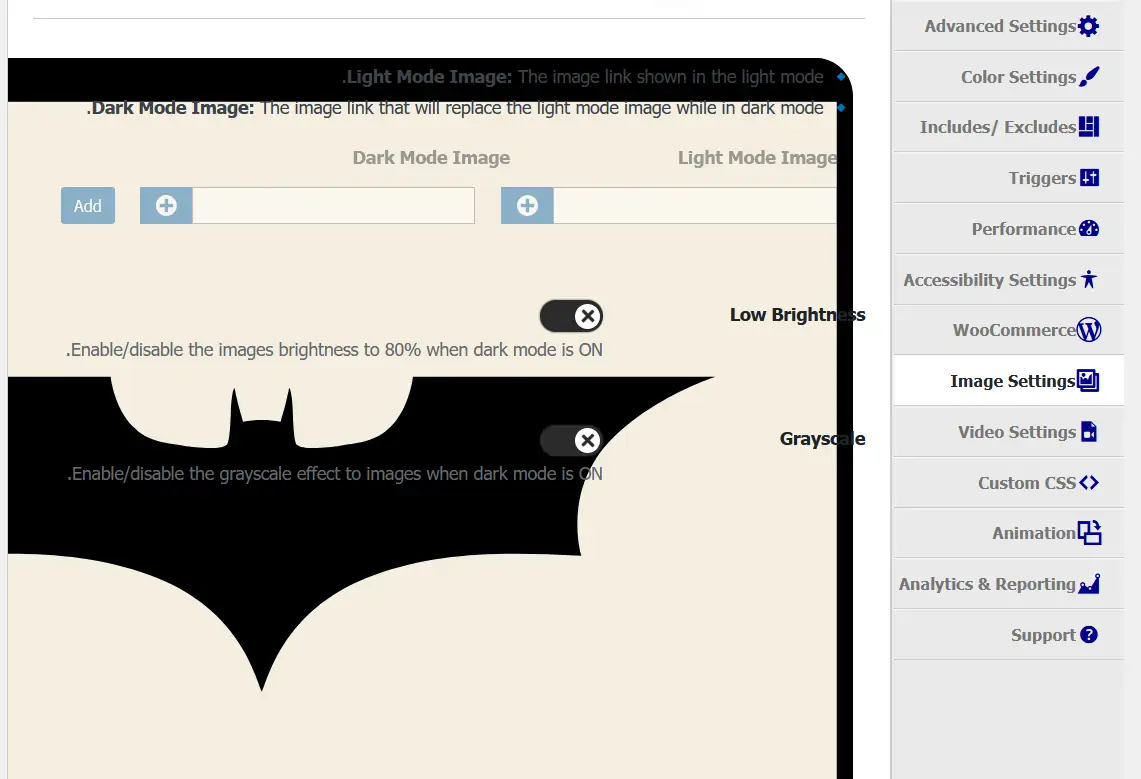The width and height of the screenshot is (1141, 779).
Task: Click the brightness to 80% description text
Action: [x=334, y=350]
